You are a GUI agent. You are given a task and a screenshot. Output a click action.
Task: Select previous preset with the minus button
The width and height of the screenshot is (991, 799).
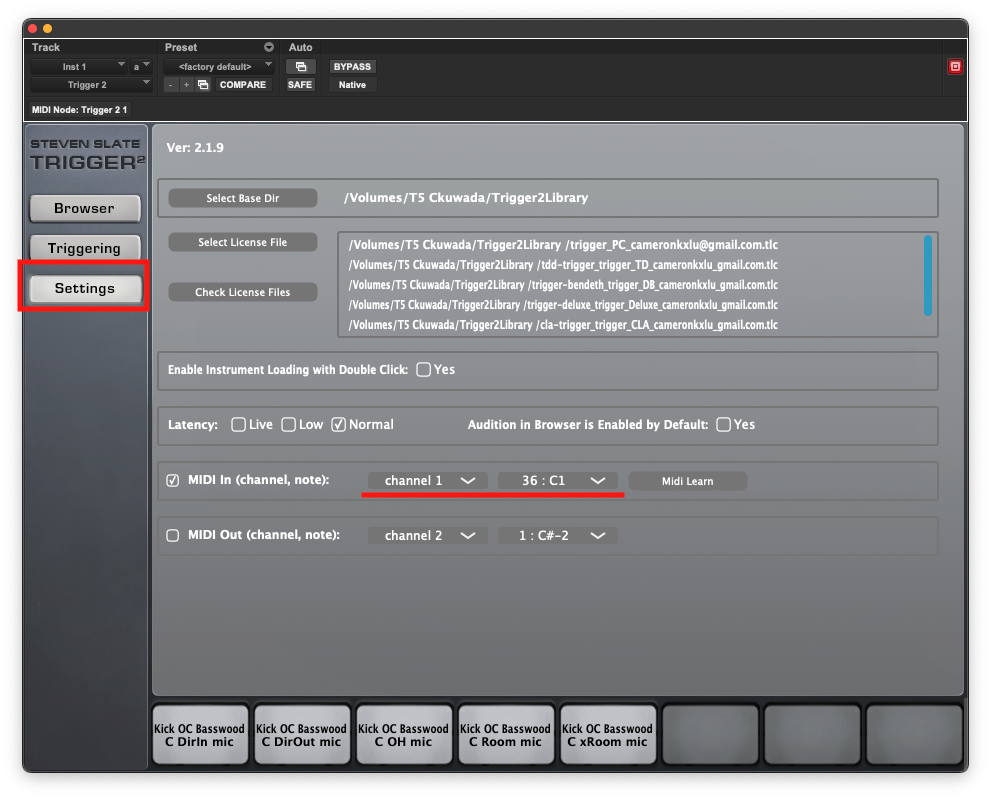point(171,85)
